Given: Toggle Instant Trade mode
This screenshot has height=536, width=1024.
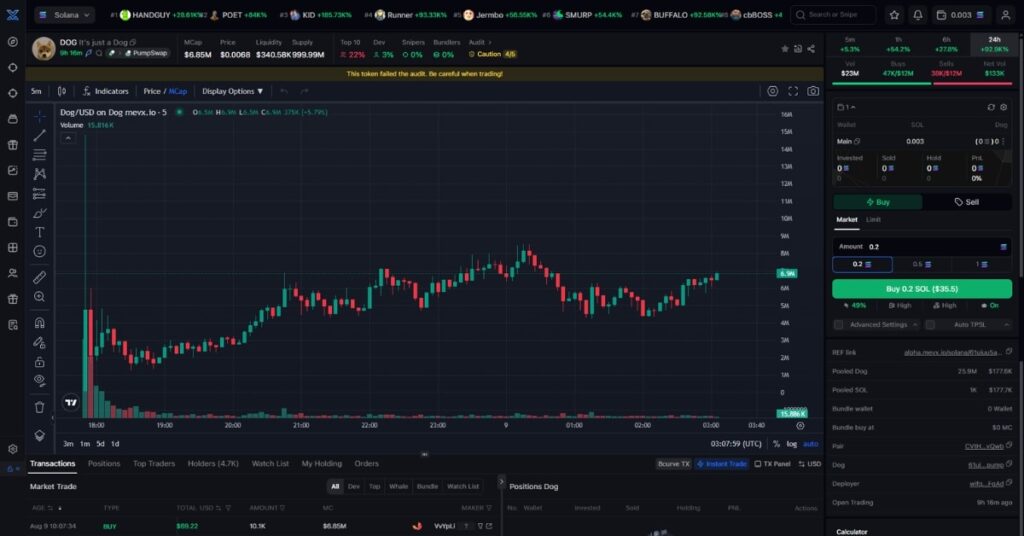Looking at the screenshot, I should [x=722, y=464].
